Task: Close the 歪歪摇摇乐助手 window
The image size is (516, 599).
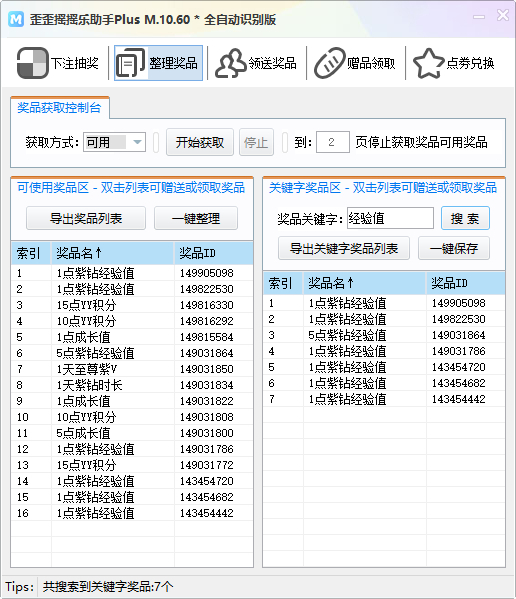Action: [x=503, y=16]
